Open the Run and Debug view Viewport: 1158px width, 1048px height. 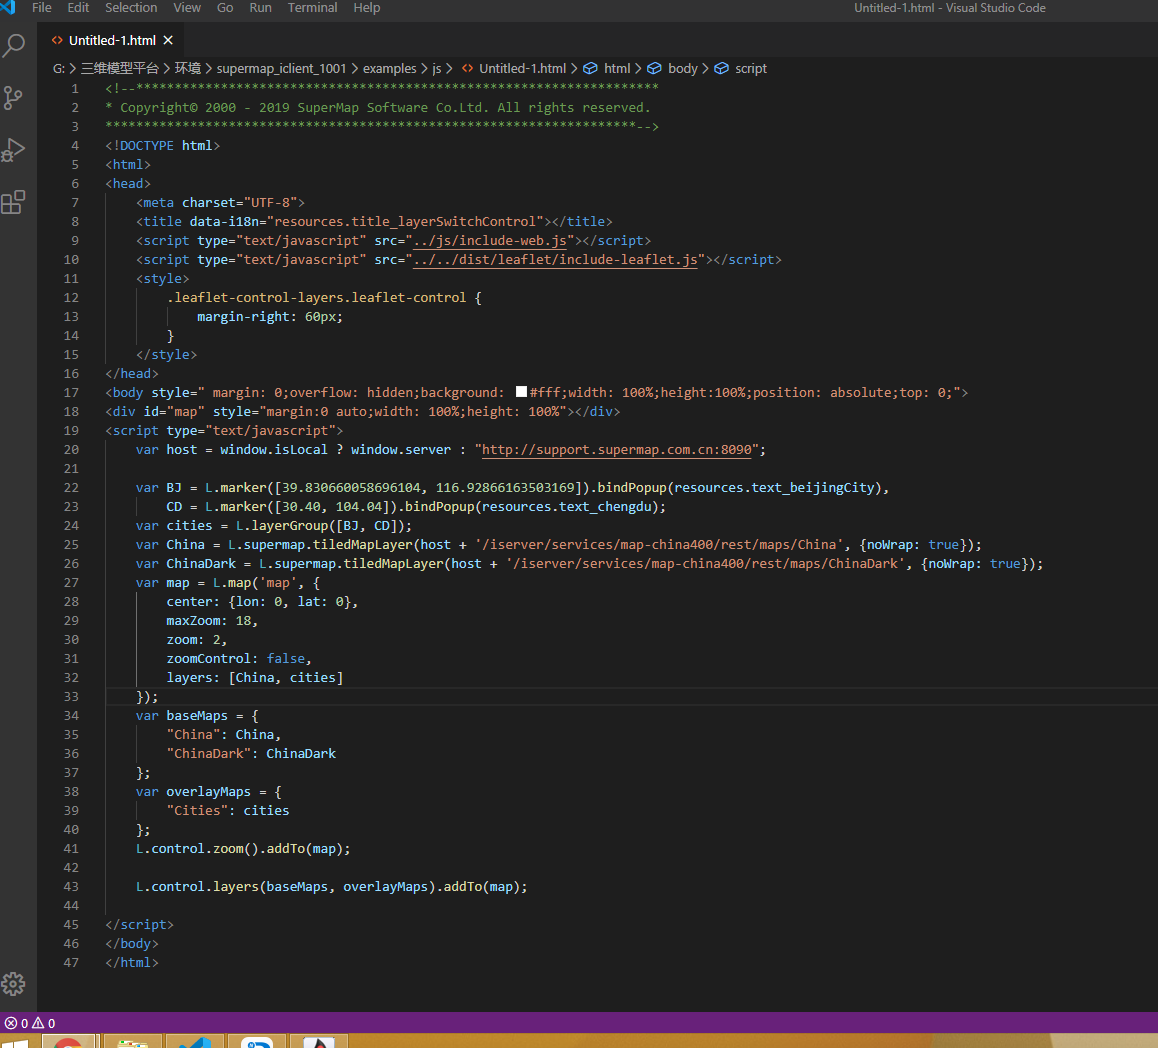pos(13,150)
